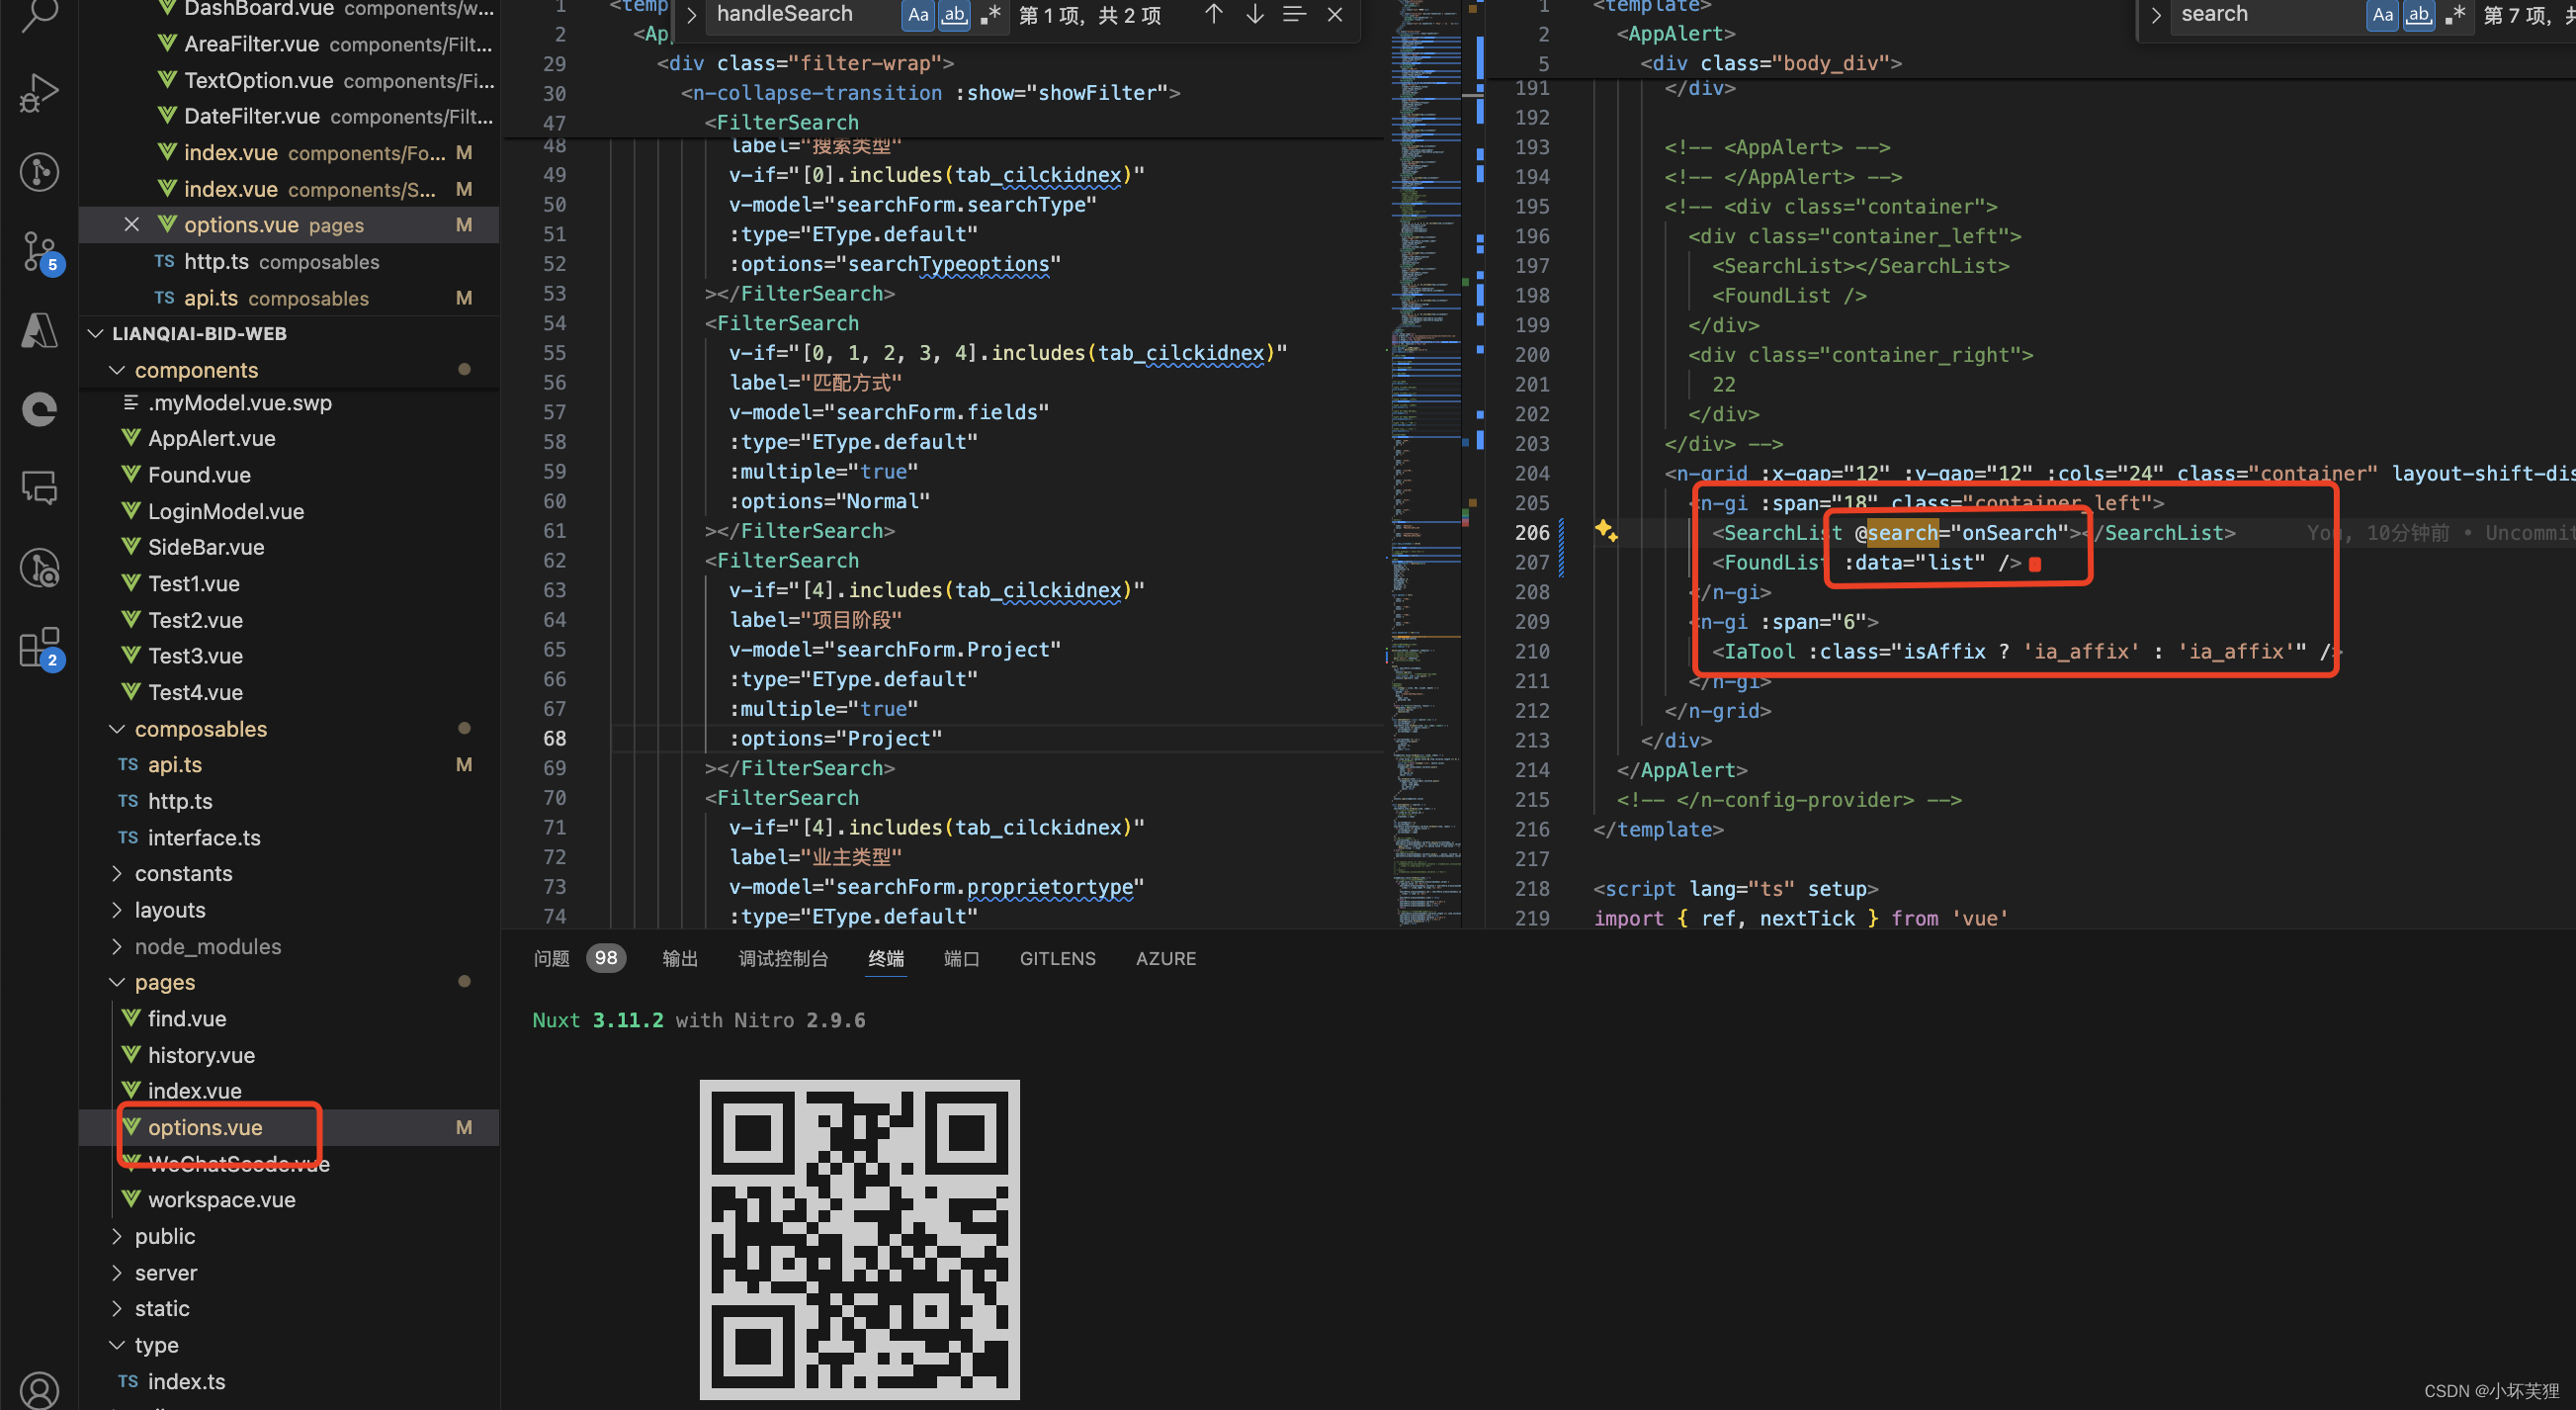Click the sparkle code action icon at line 206
Viewport: 2576px width, 1410px height.
pos(1606,530)
